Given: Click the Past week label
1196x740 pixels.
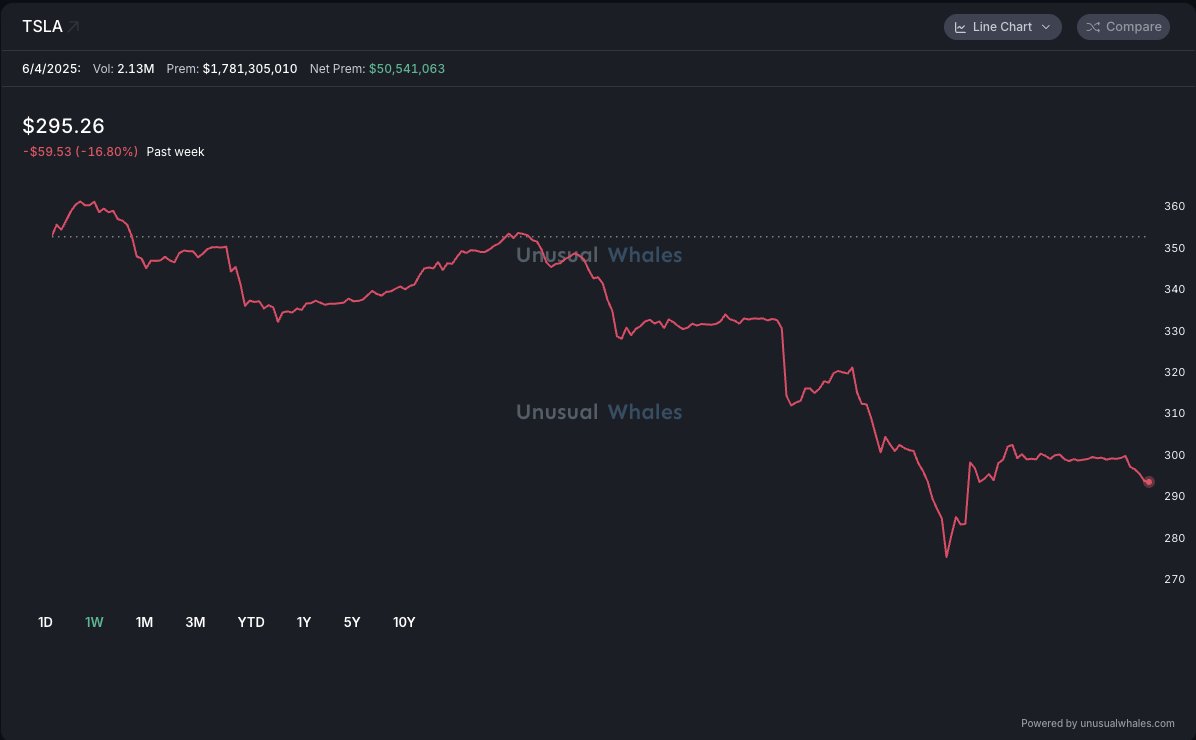Looking at the screenshot, I should [175, 152].
